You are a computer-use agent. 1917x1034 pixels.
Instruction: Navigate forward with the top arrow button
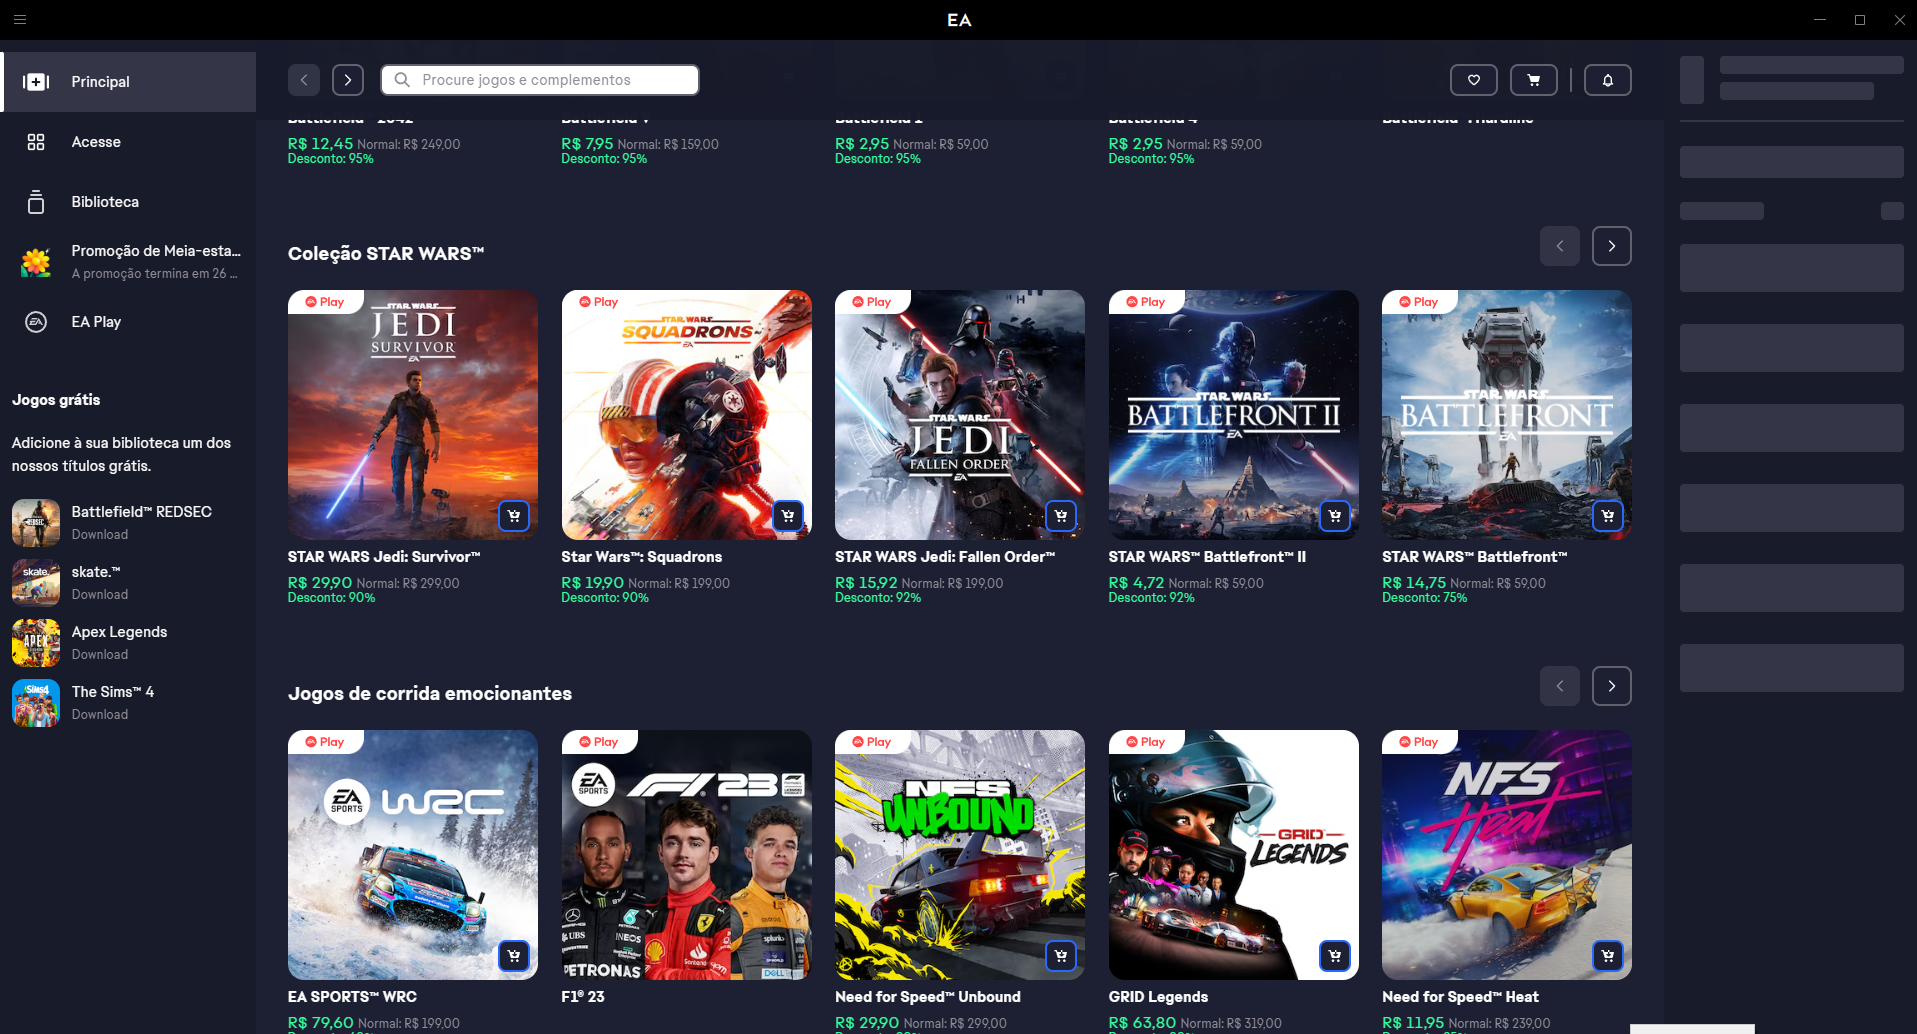[x=347, y=80]
